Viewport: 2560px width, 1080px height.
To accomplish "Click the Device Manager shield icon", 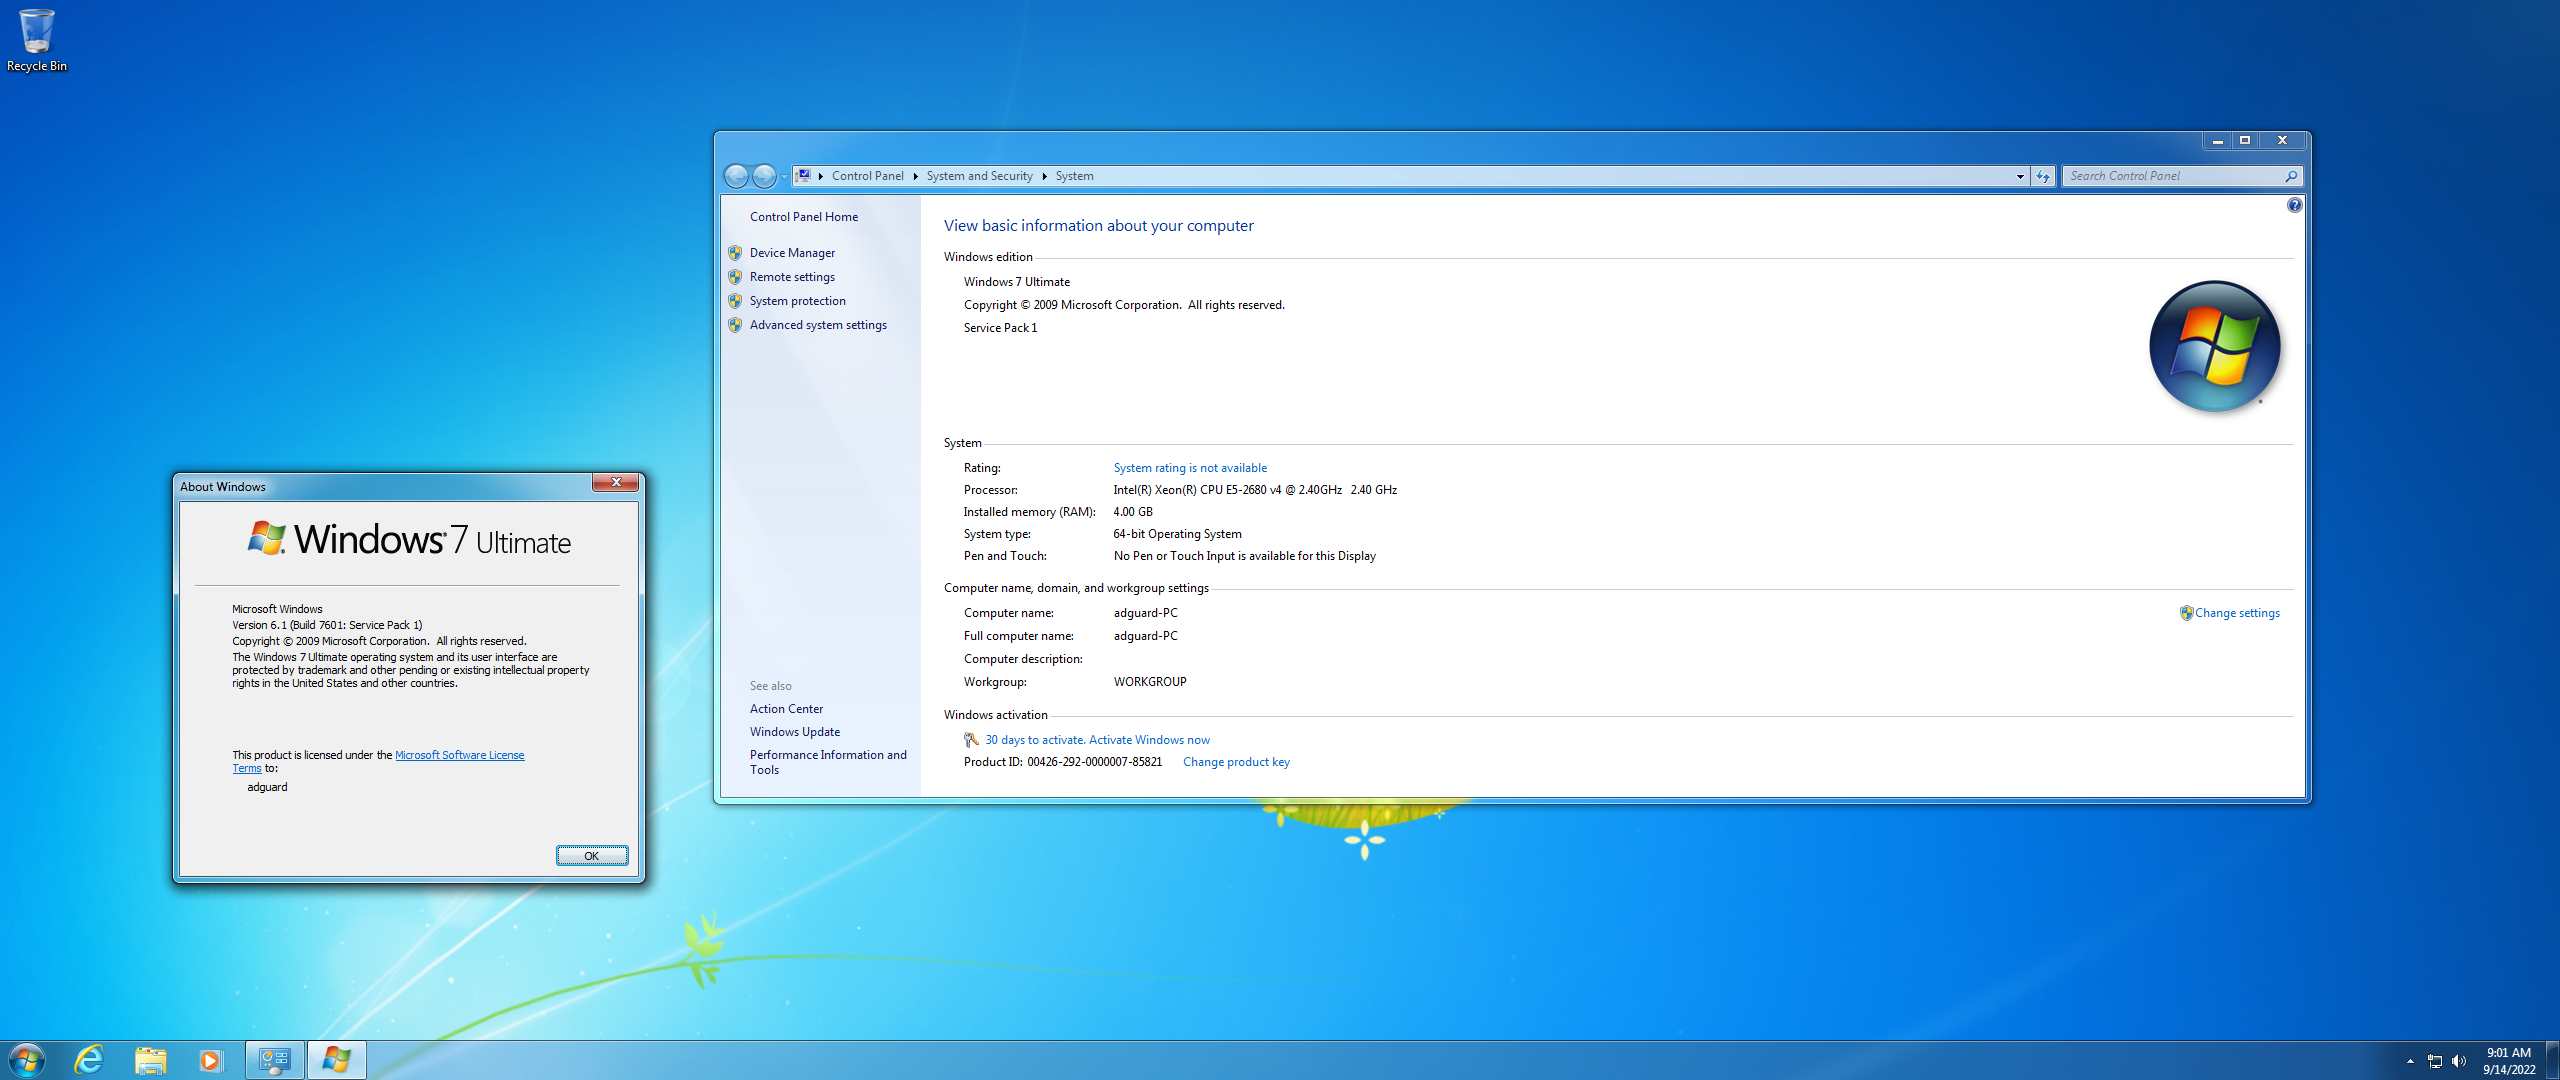I will 735,253.
